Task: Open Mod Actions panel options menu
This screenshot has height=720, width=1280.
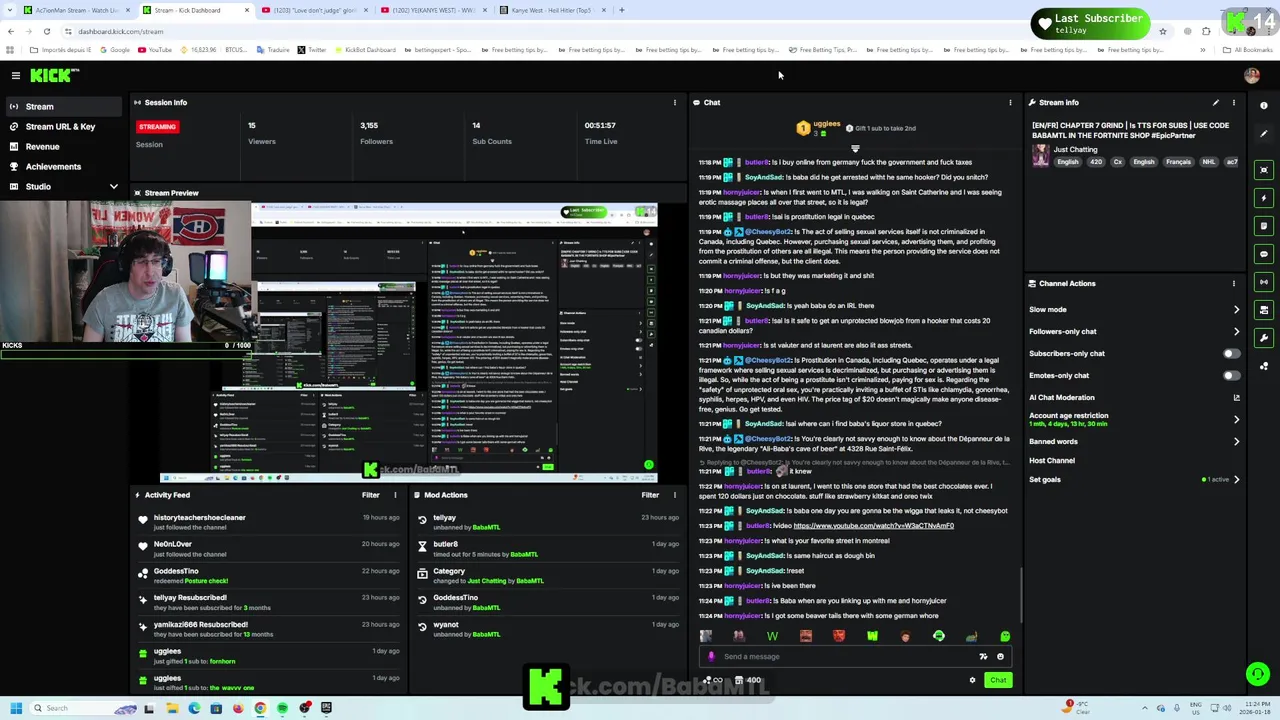Action: point(674,495)
